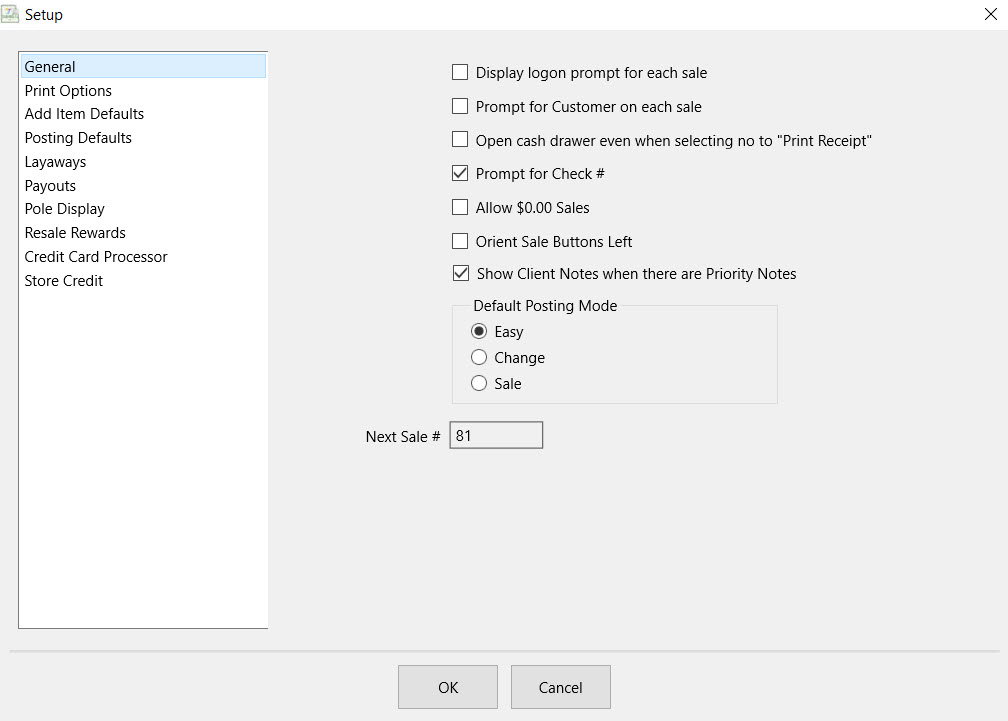The image size is (1008, 721).
Task: Uncheck Prompt for Check # option
Action: [x=460, y=173]
